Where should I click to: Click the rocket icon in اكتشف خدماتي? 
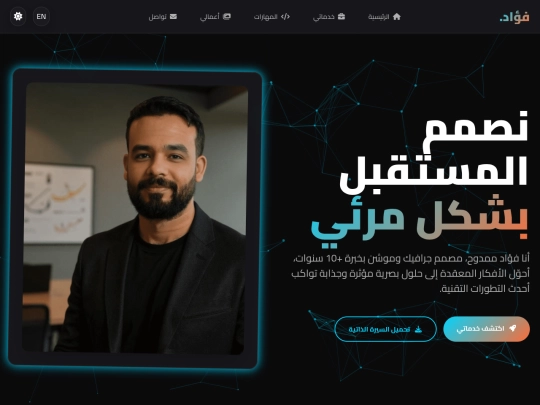pos(512,328)
